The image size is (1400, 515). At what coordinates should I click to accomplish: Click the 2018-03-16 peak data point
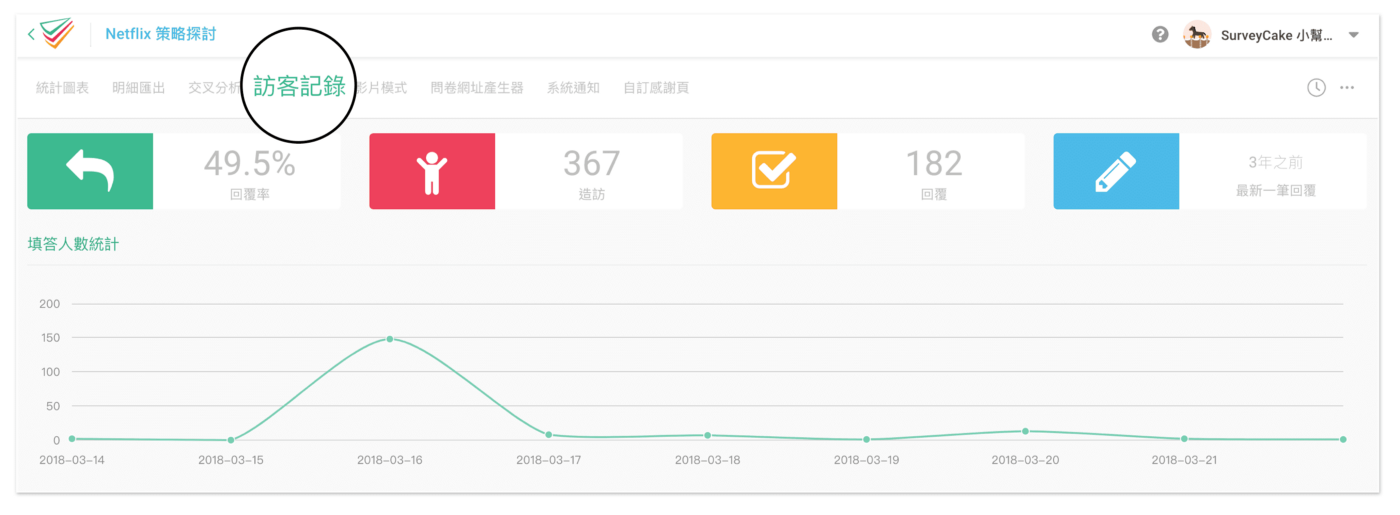[x=389, y=339]
